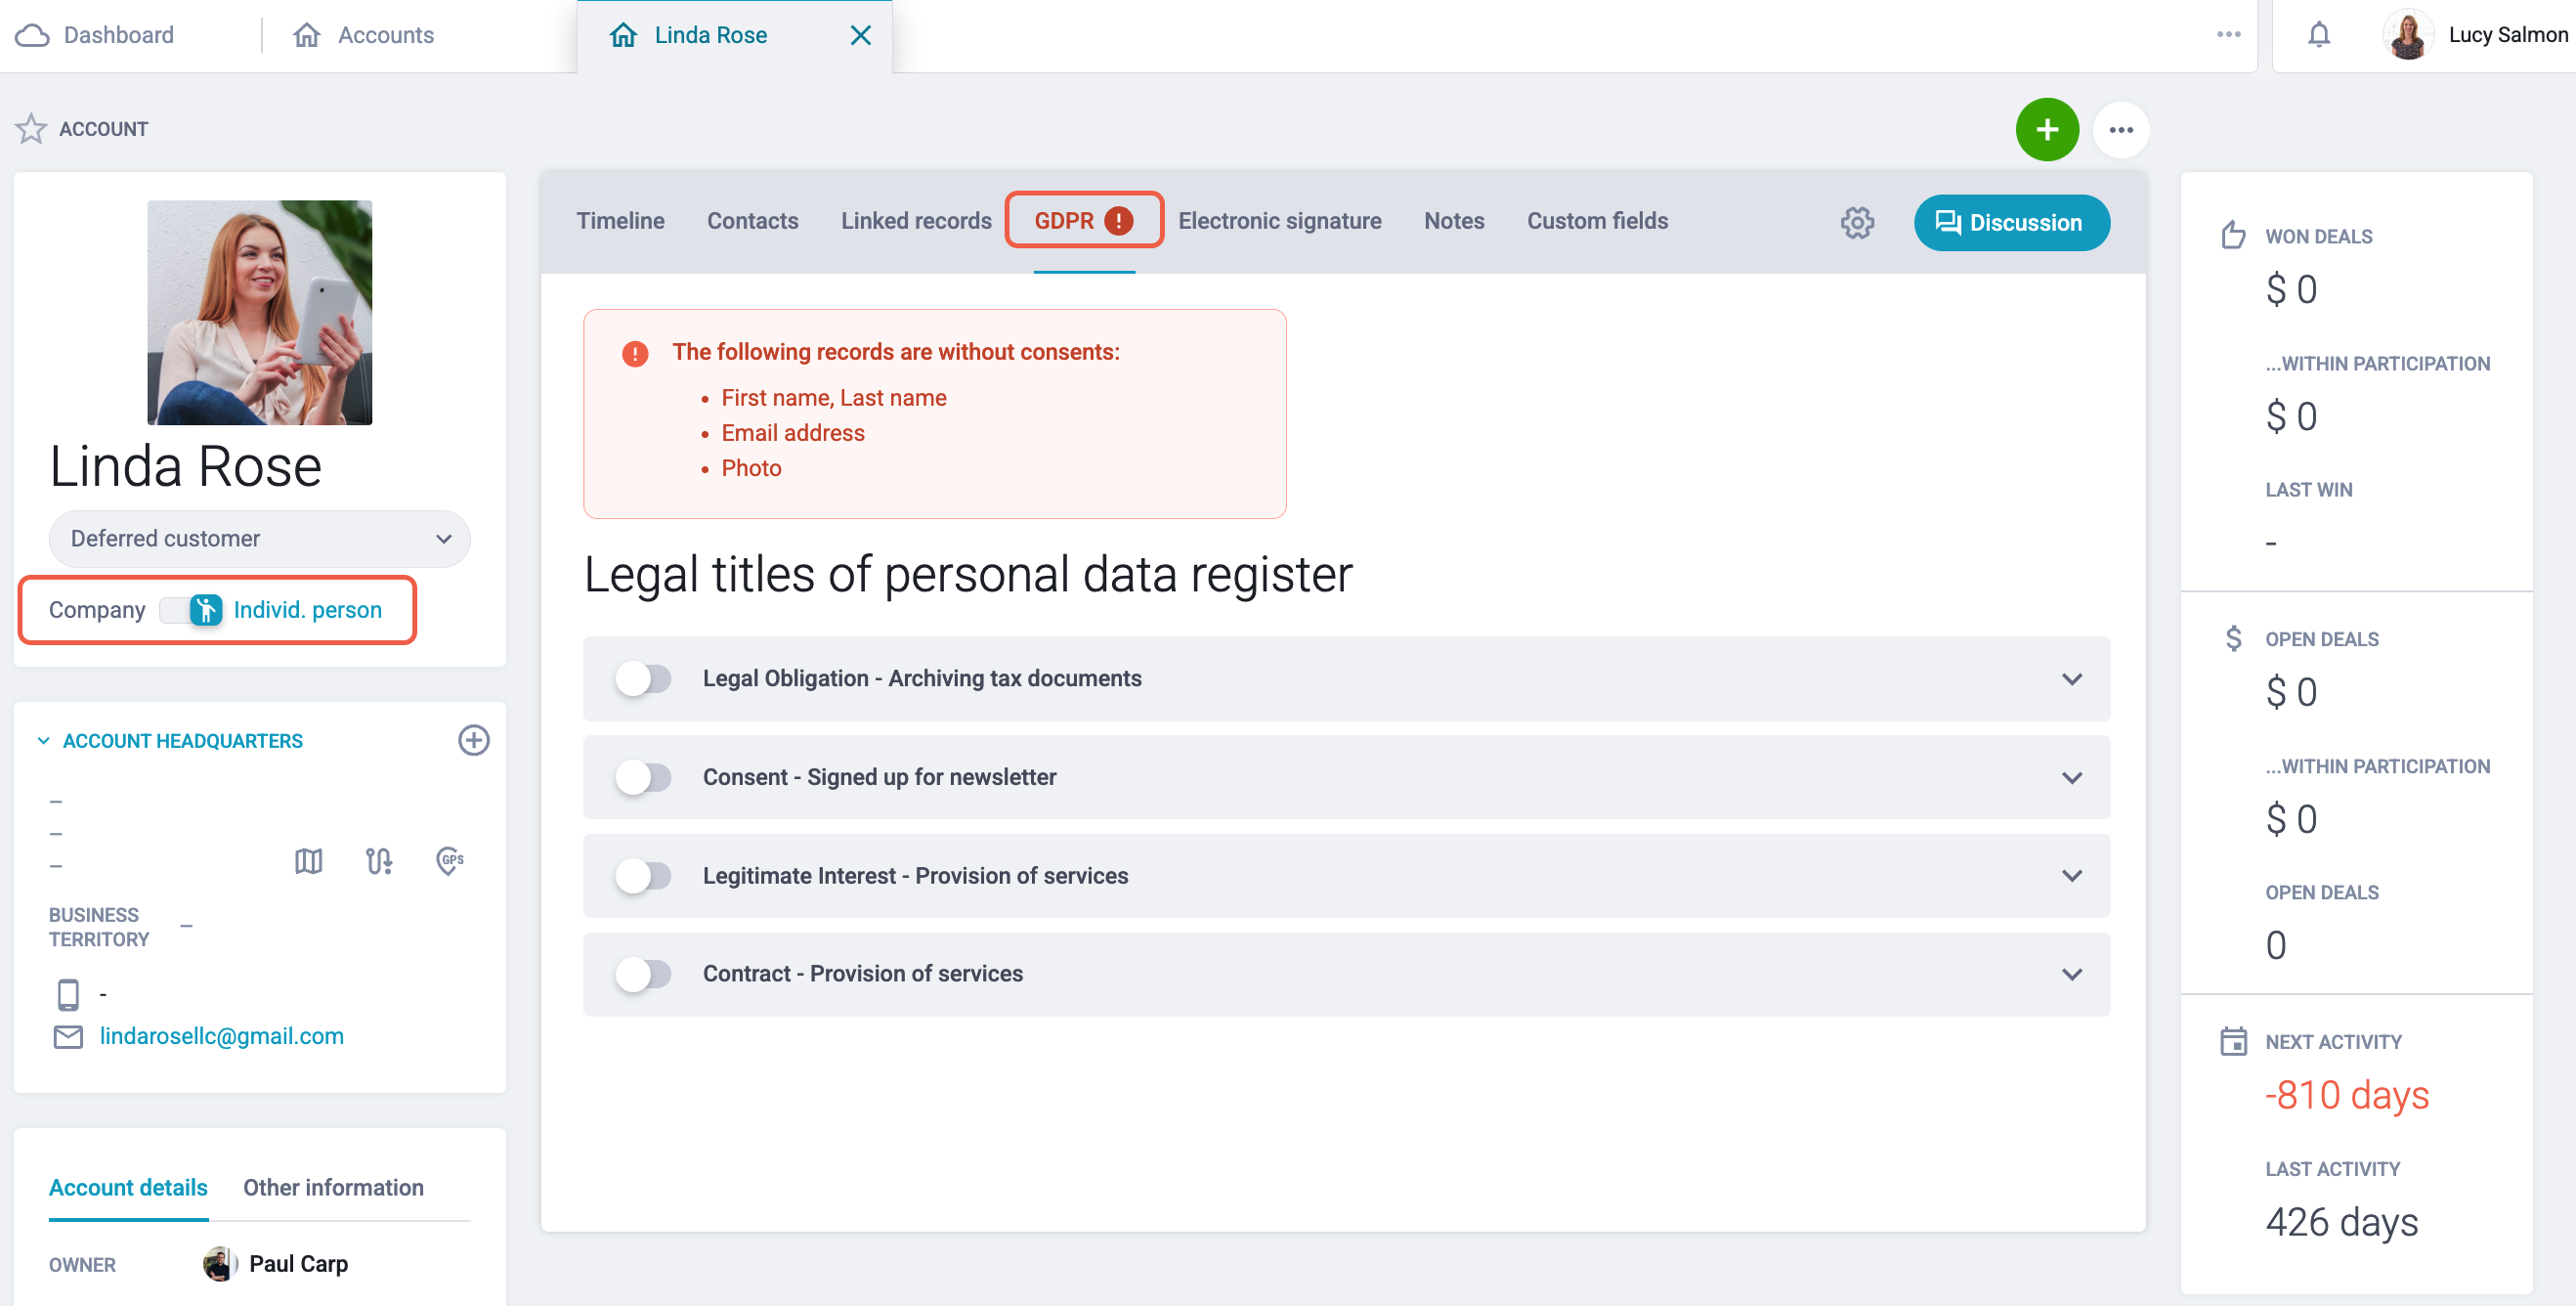
Task: Click the route planning icon
Action: pos(379,860)
